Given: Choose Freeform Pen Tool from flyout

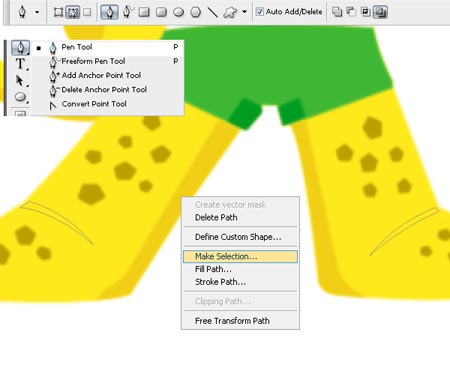Looking at the screenshot, I should [x=108, y=62].
